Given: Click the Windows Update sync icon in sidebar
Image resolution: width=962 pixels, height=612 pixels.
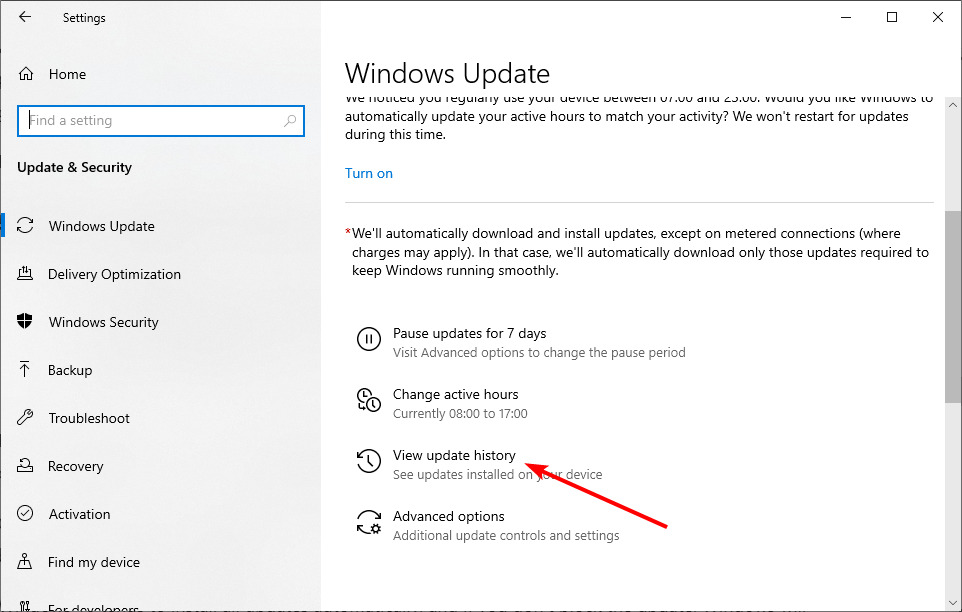Looking at the screenshot, I should (x=26, y=226).
